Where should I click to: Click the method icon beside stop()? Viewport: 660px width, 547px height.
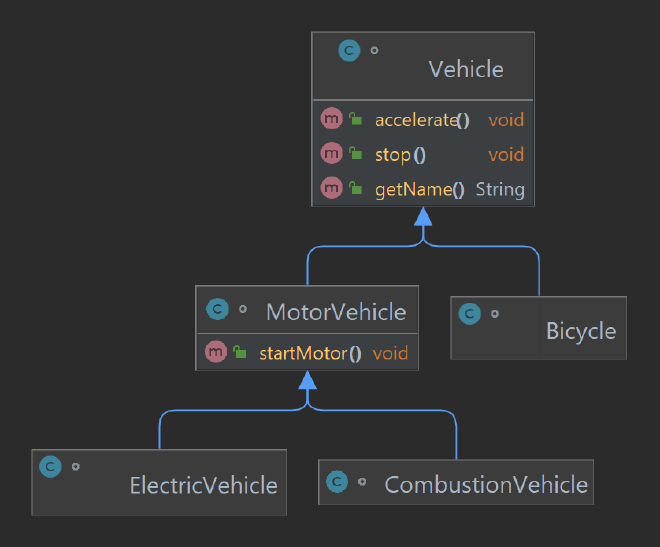[x=331, y=153]
